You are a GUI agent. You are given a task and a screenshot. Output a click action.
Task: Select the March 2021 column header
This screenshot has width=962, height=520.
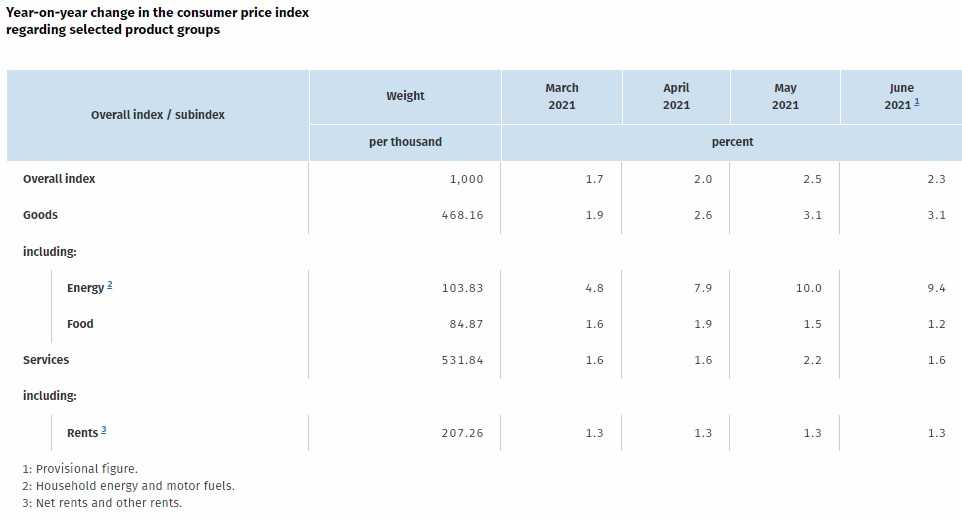(x=561, y=96)
